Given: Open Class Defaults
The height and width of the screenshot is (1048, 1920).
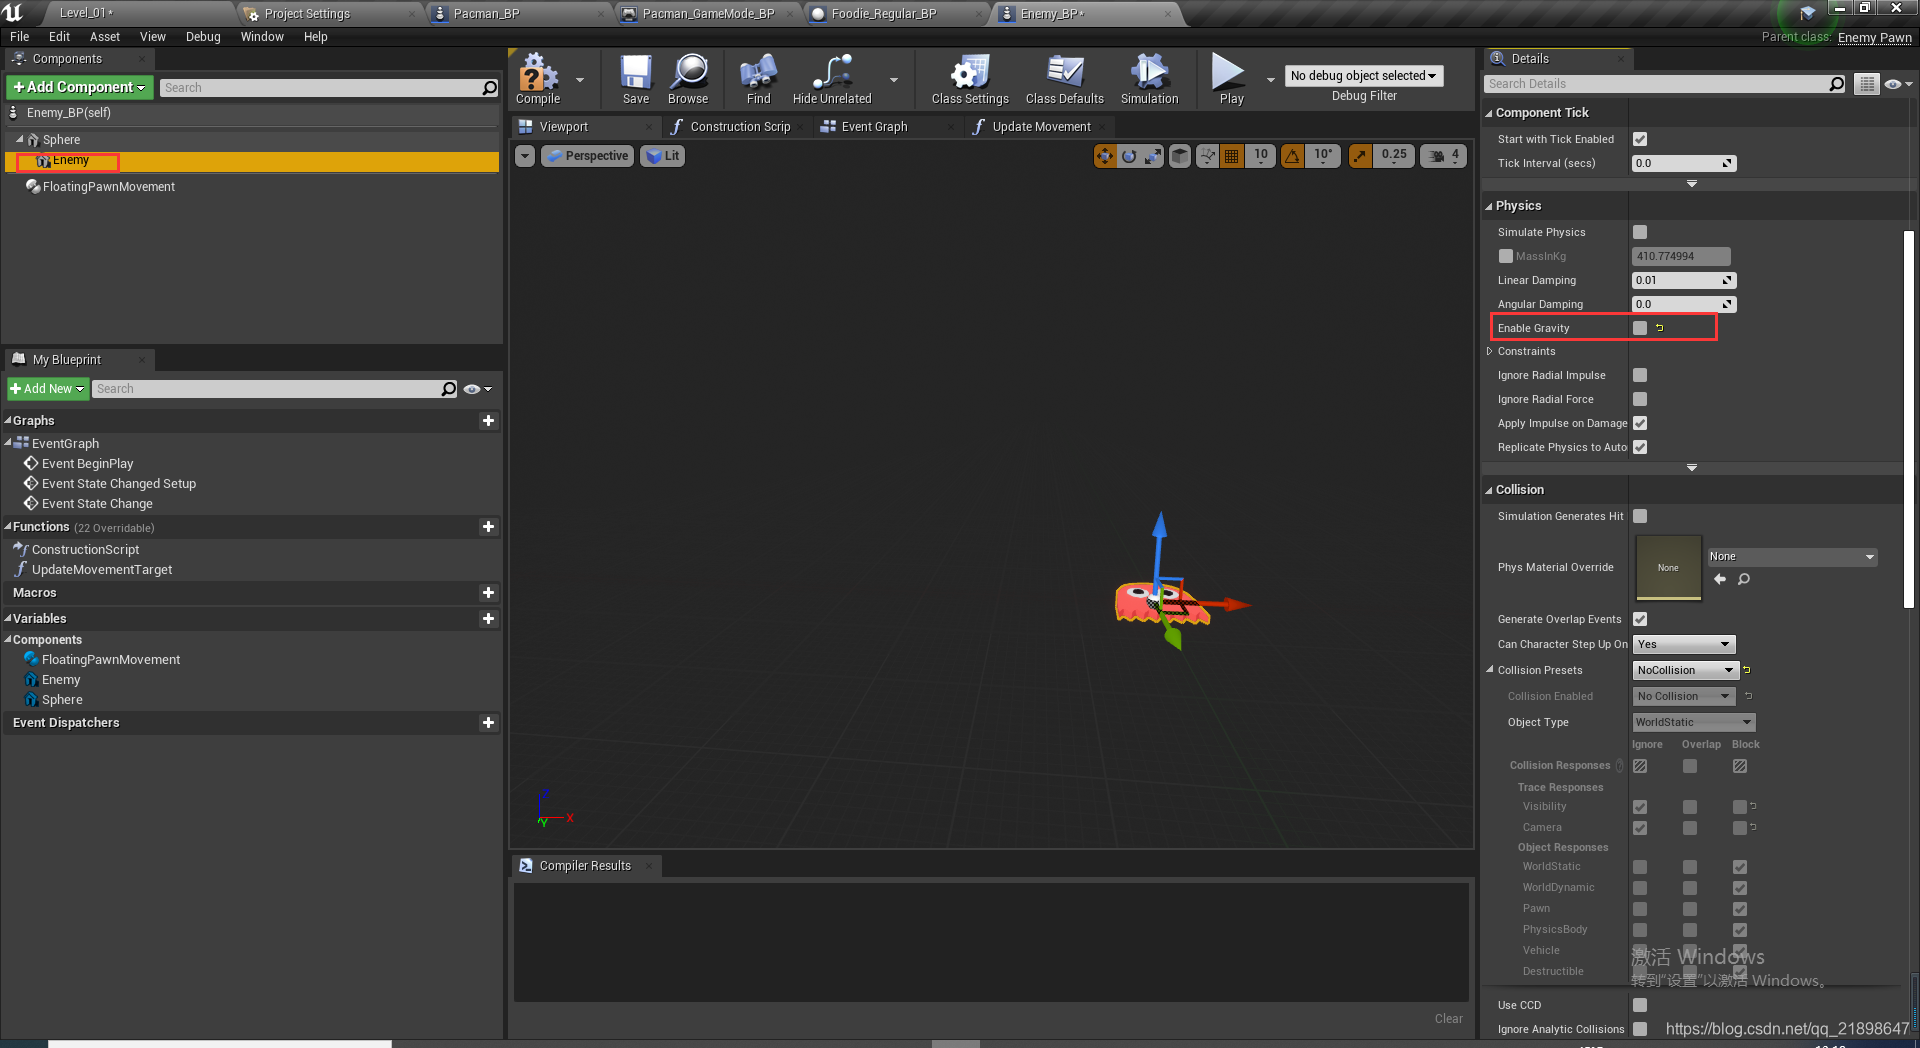Looking at the screenshot, I should pyautogui.click(x=1065, y=79).
